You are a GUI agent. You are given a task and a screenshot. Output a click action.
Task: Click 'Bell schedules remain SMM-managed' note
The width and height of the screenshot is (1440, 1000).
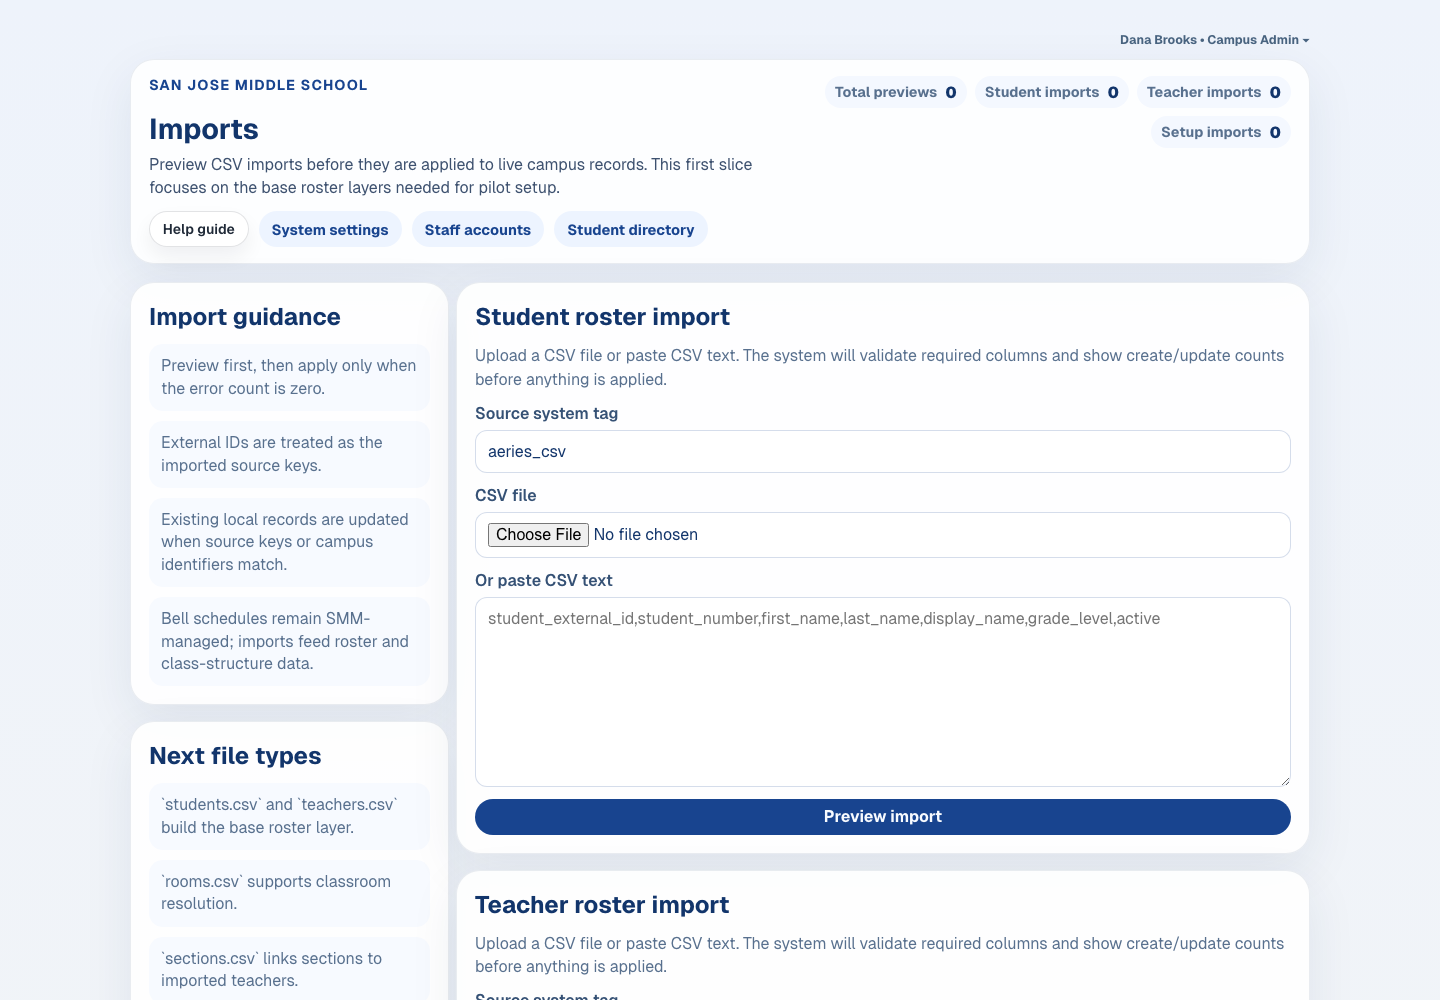(290, 641)
